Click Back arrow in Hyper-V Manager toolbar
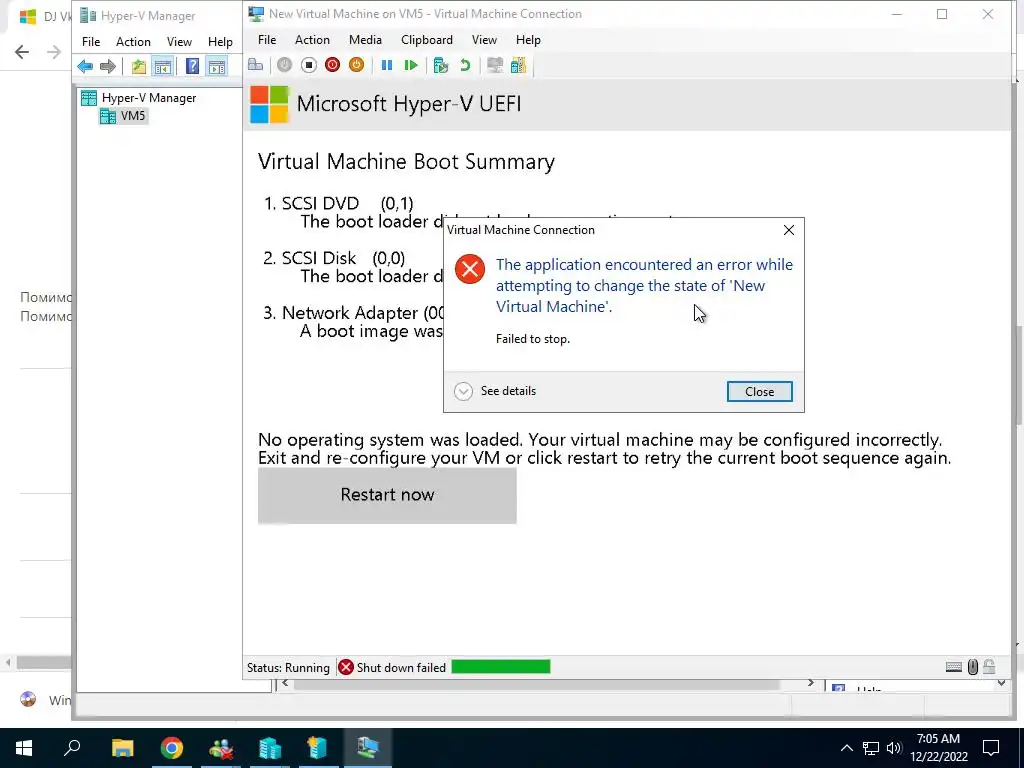This screenshot has width=1024, height=768. (85, 66)
